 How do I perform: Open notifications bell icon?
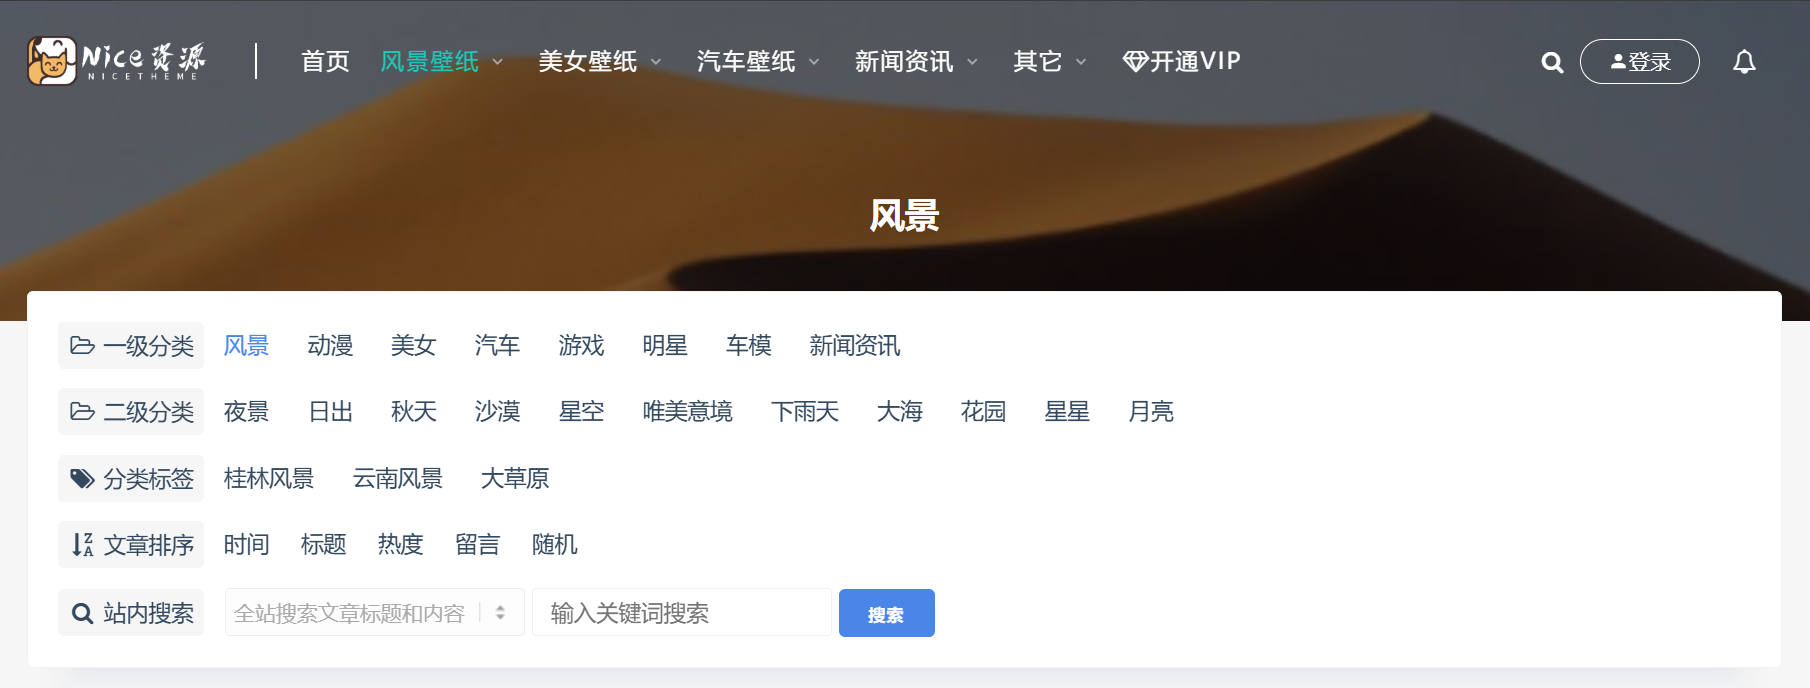(1744, 62)
